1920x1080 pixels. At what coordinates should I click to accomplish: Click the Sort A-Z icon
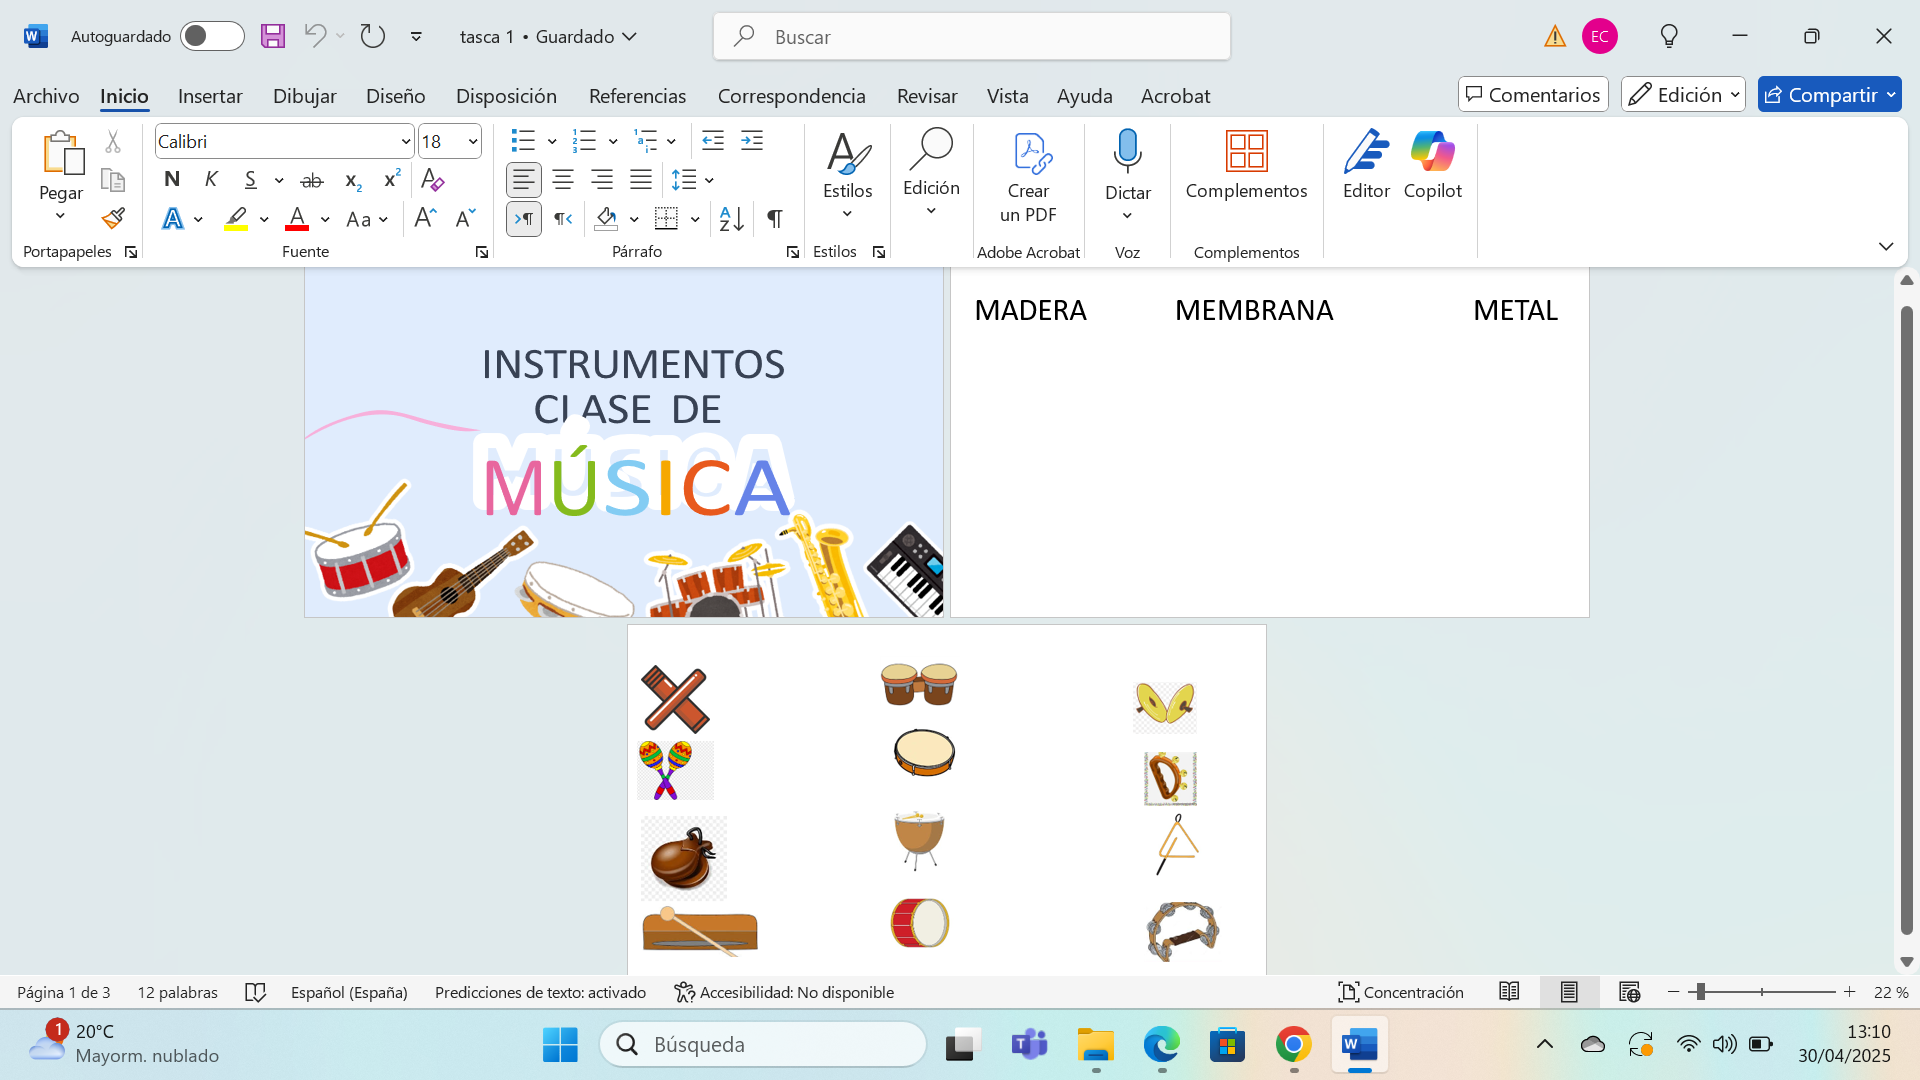click(x=731, y=219)
